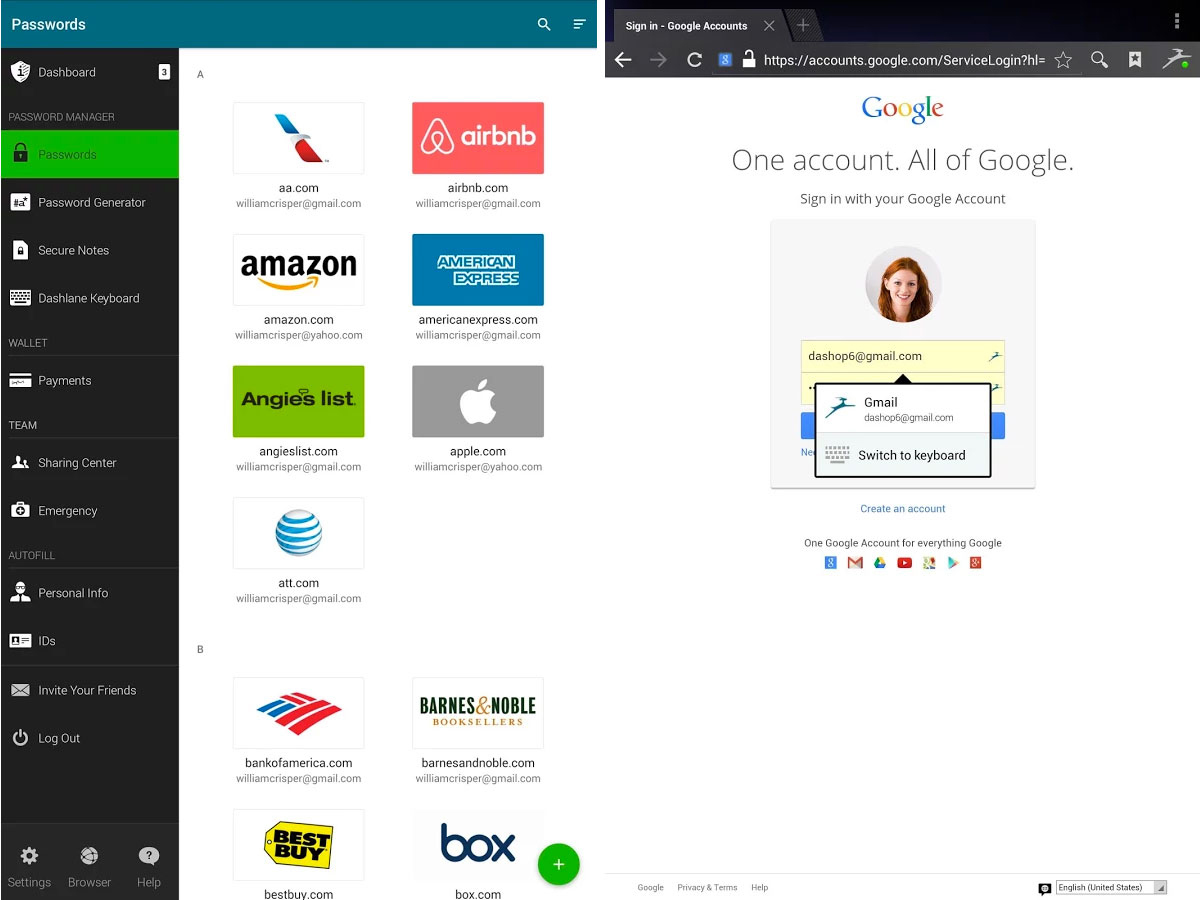Screen dimensions: 1200x900
Task: Click the Google Play services icon
Action: (953, 563)
